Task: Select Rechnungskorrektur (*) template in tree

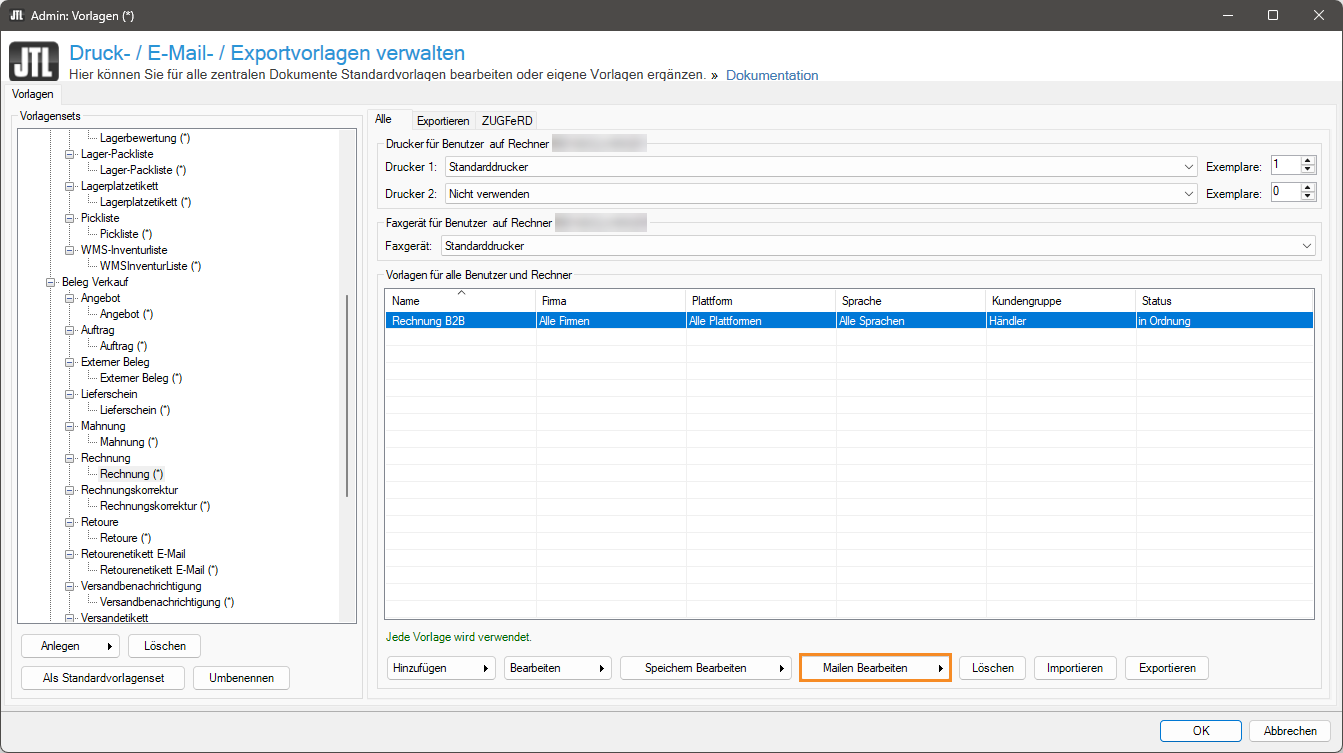Action: 154,506
